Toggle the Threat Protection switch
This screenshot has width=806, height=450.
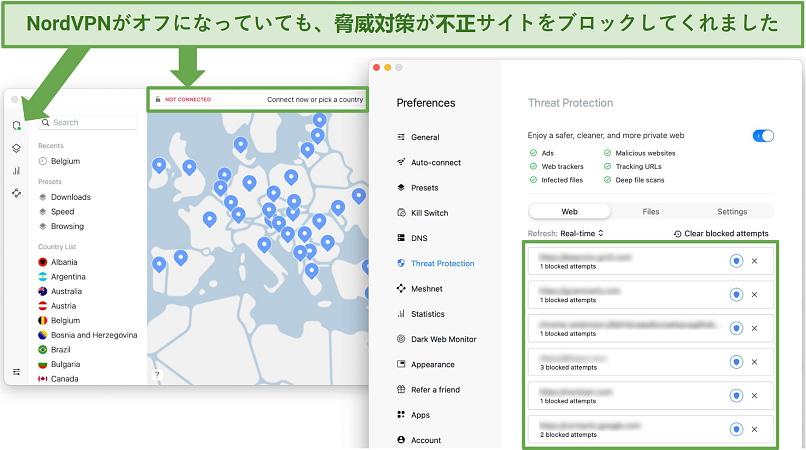tap(763, 136)
